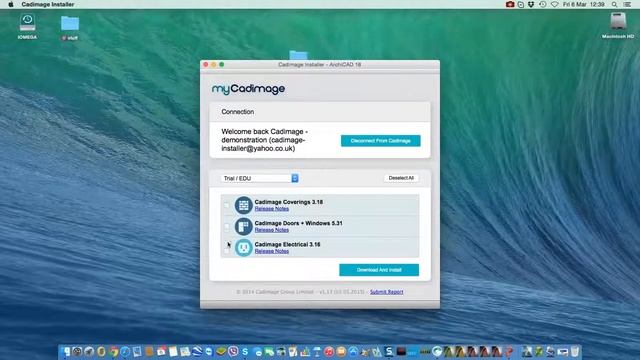The image size is (640, 360).
Task: Click the date and time in menu bar
Action: 584,4
